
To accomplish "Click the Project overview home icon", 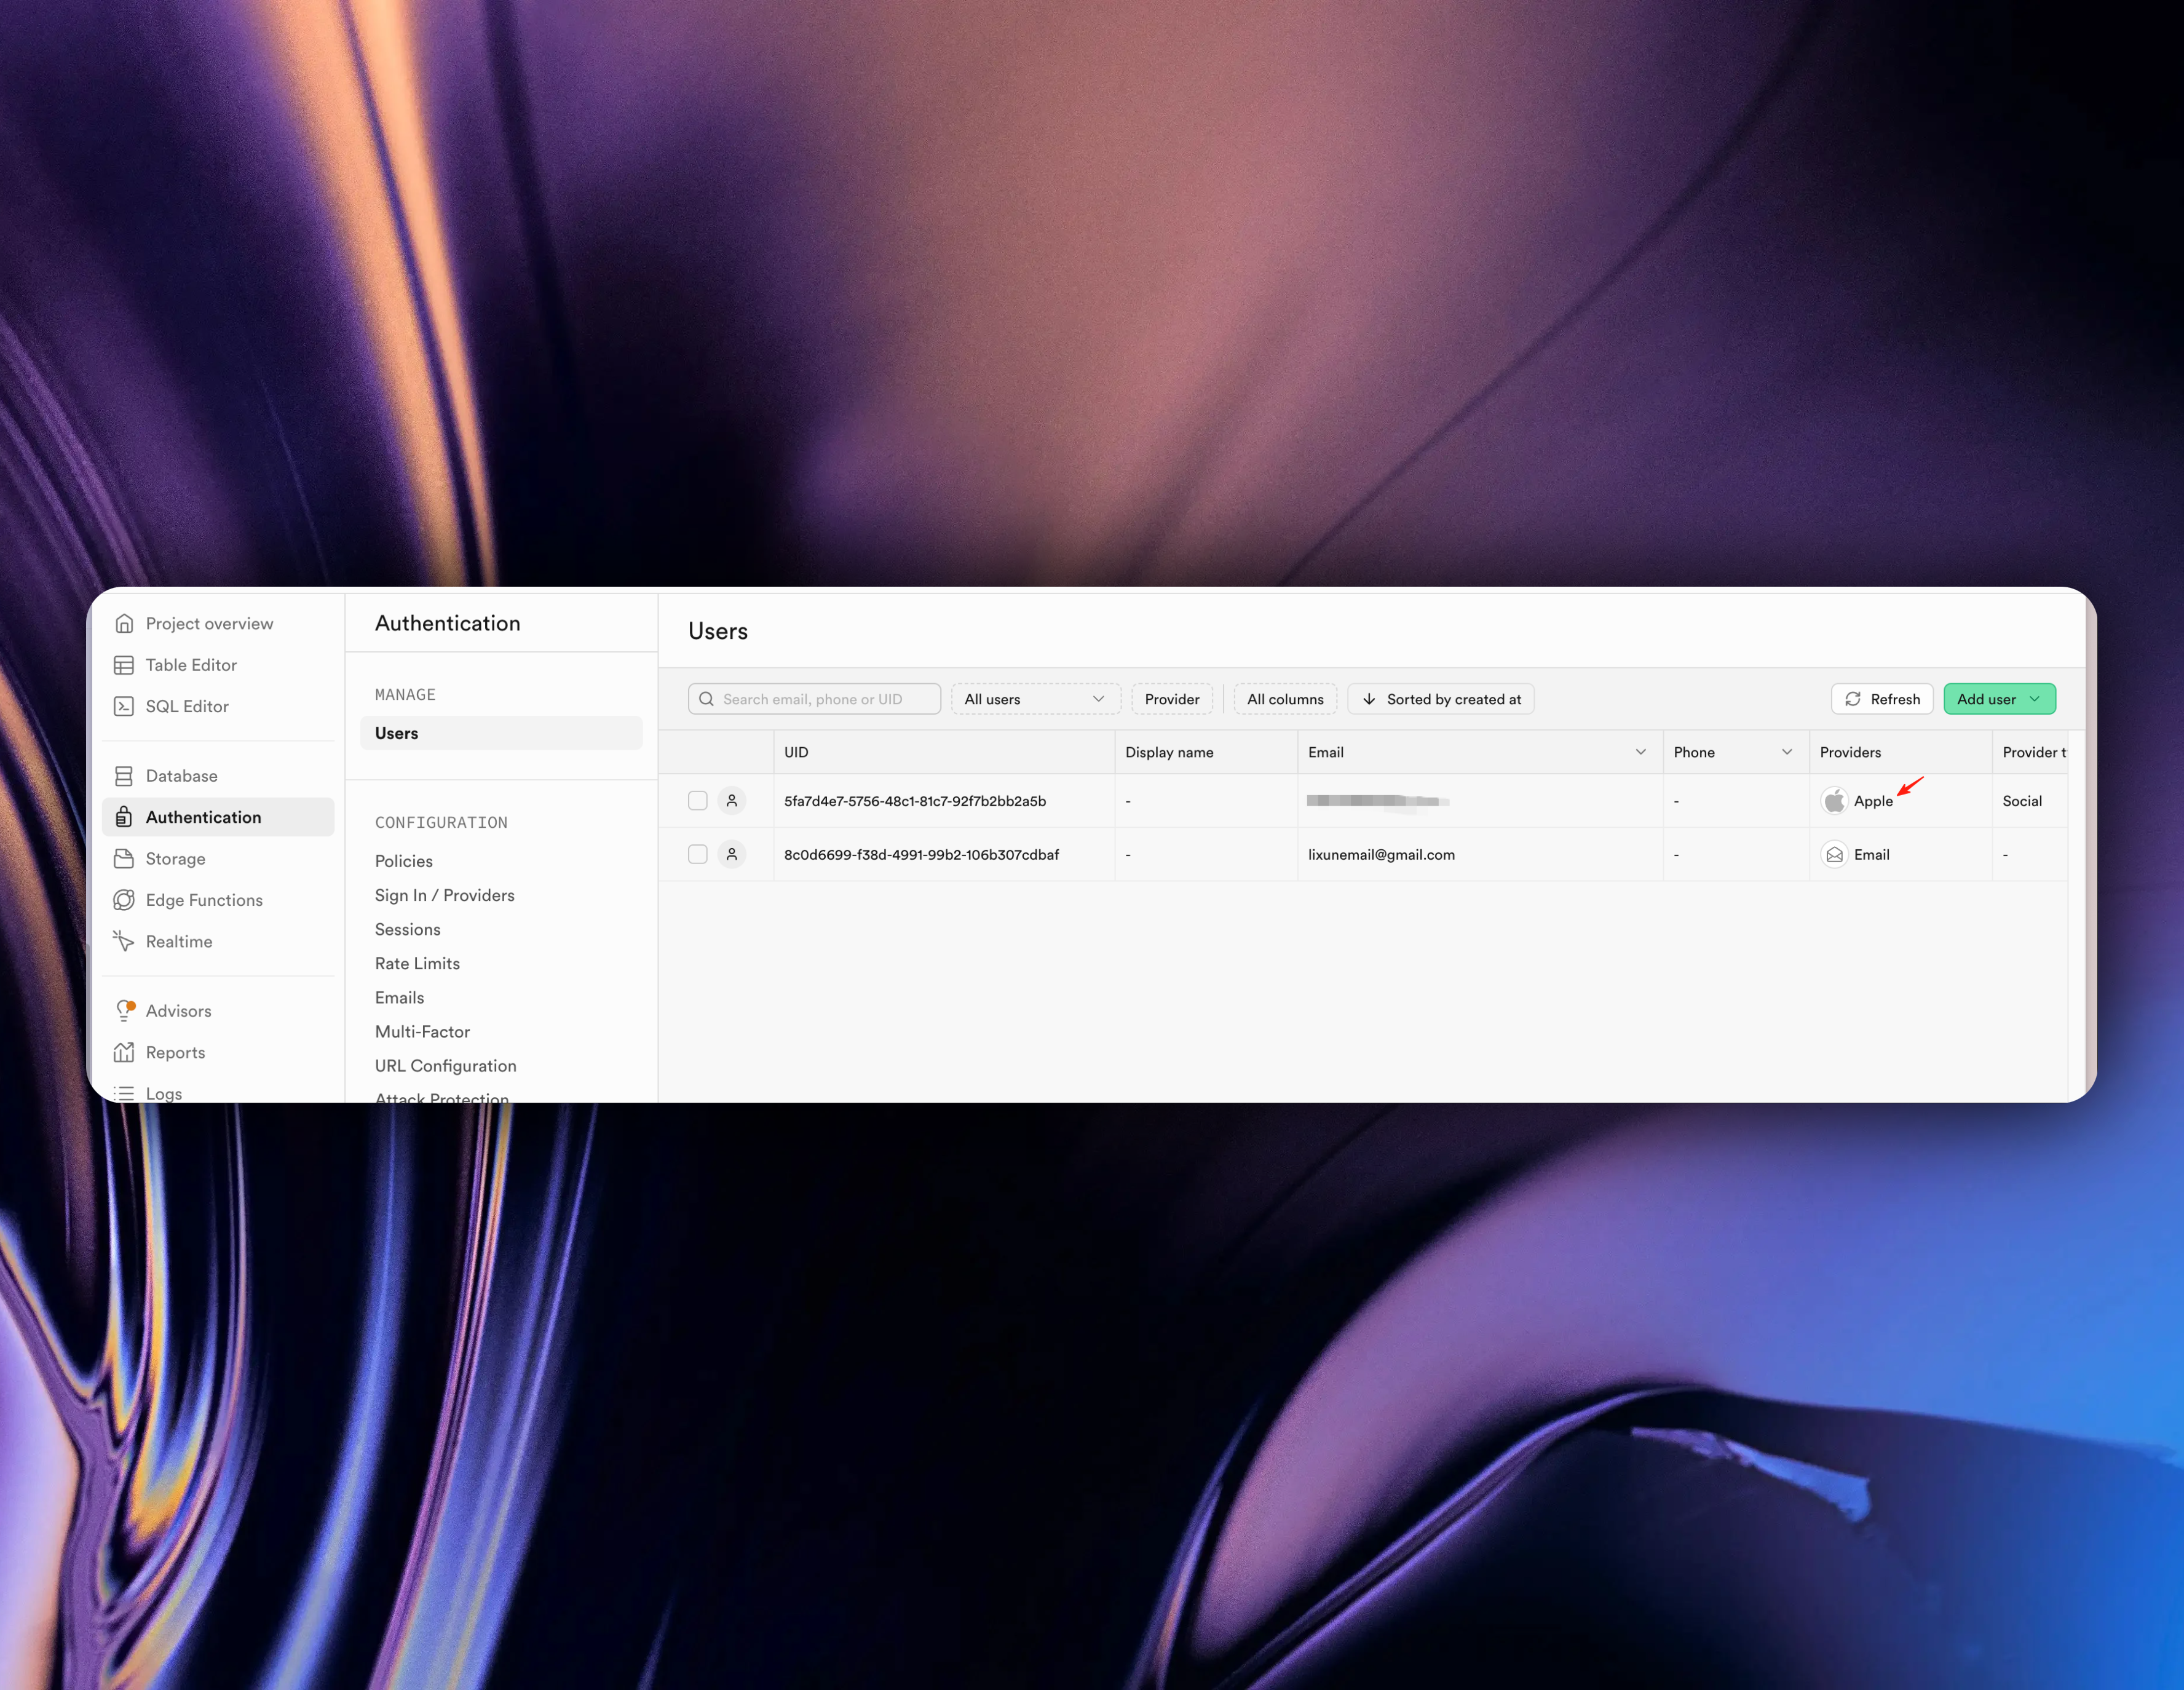I will point(124,623).
